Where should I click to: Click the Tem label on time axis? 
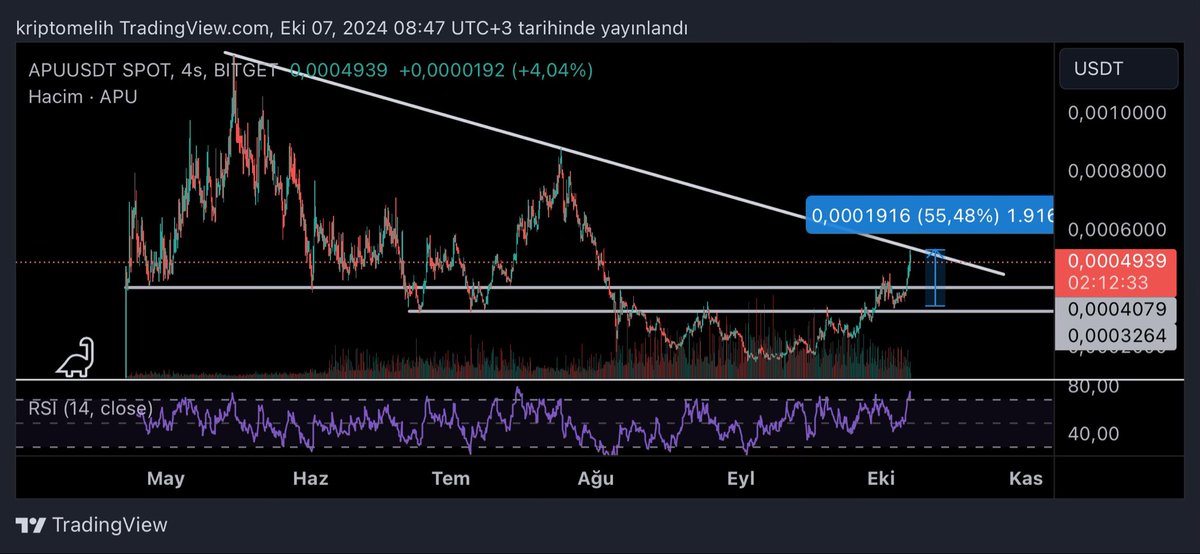(x=451, y=479)
